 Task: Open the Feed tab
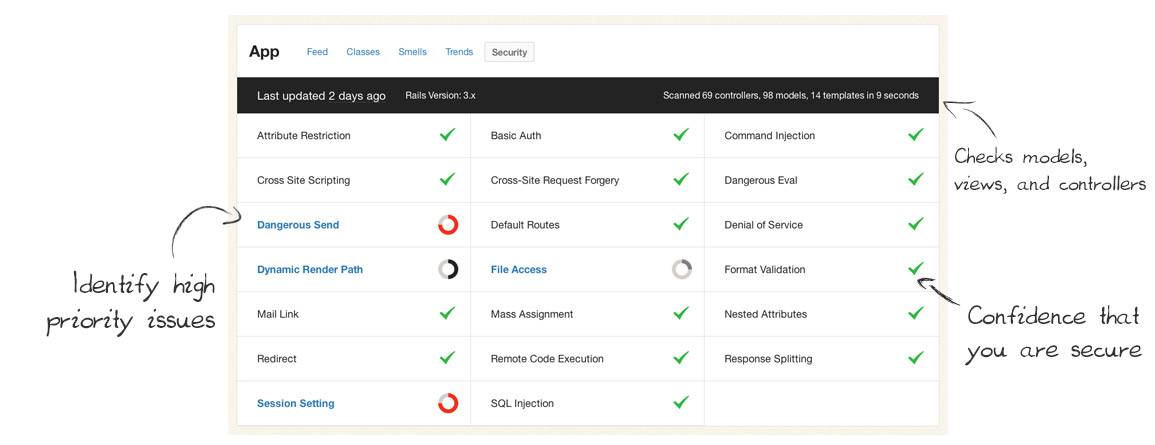pyautogui.click(x=317, y=52)
